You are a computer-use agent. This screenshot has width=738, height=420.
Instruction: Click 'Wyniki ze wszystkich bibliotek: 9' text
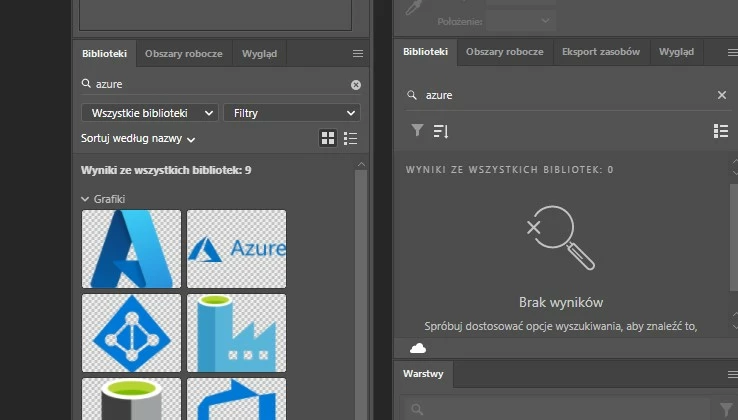(166, 170)
